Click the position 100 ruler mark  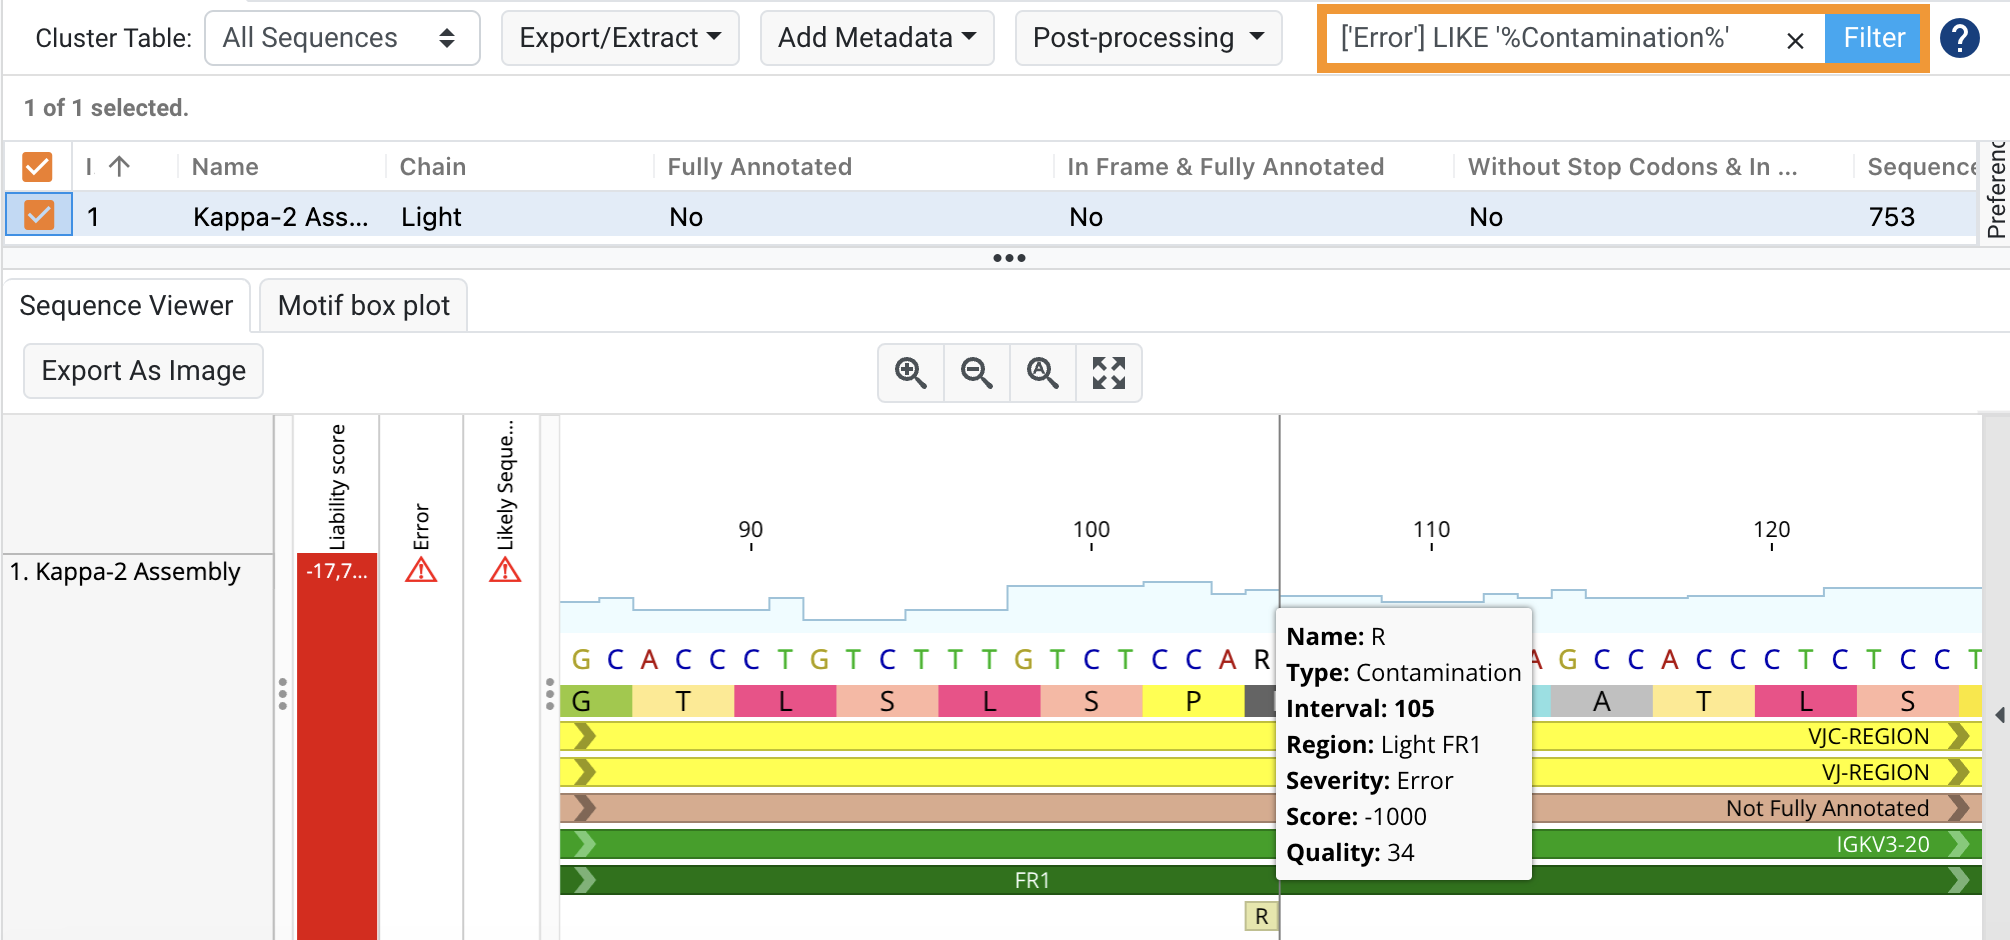1091,531
